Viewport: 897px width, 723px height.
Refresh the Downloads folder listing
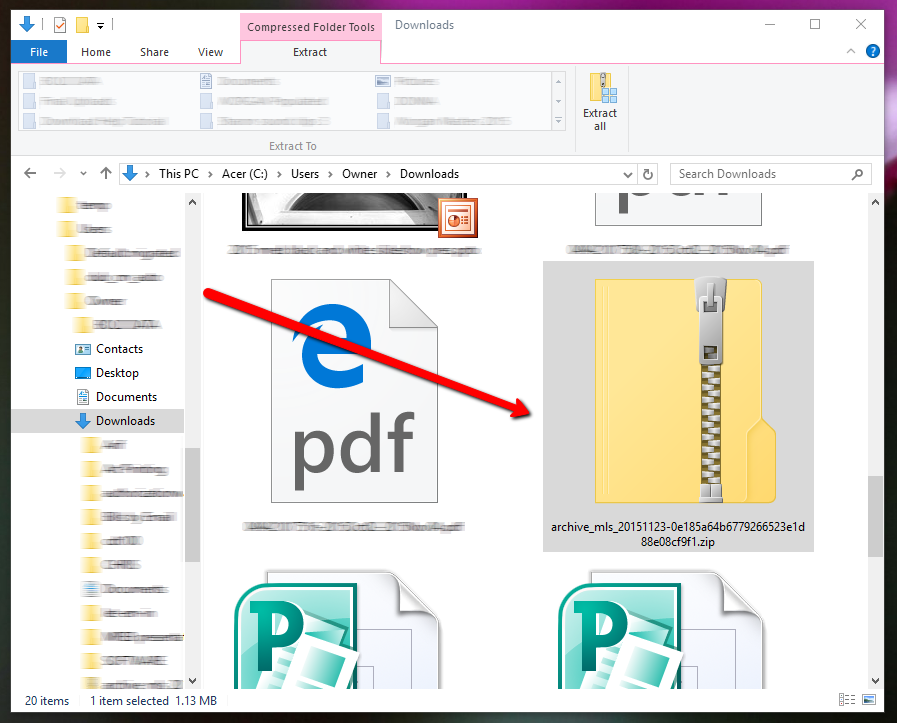648,174
